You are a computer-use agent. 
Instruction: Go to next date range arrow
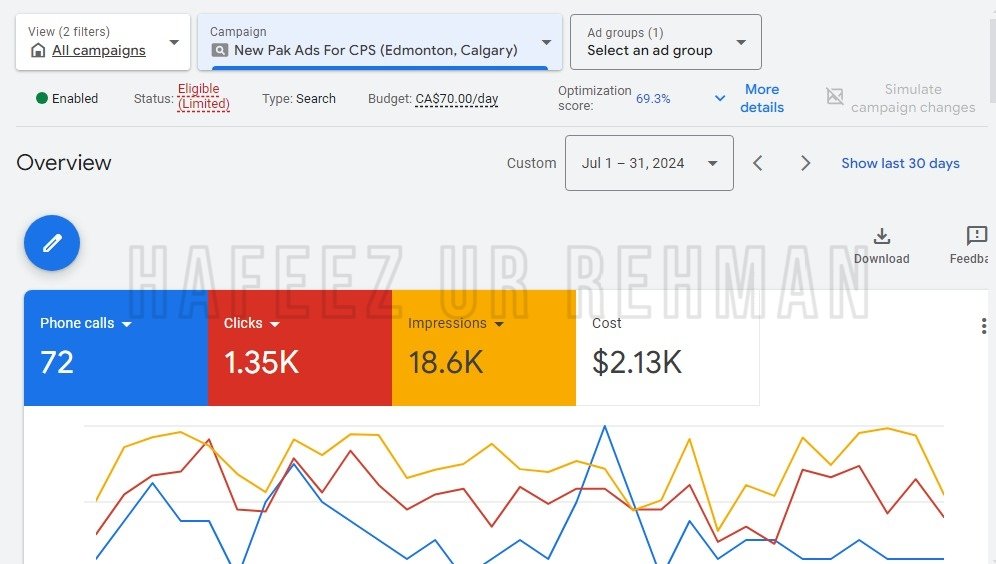pos(805,163)
